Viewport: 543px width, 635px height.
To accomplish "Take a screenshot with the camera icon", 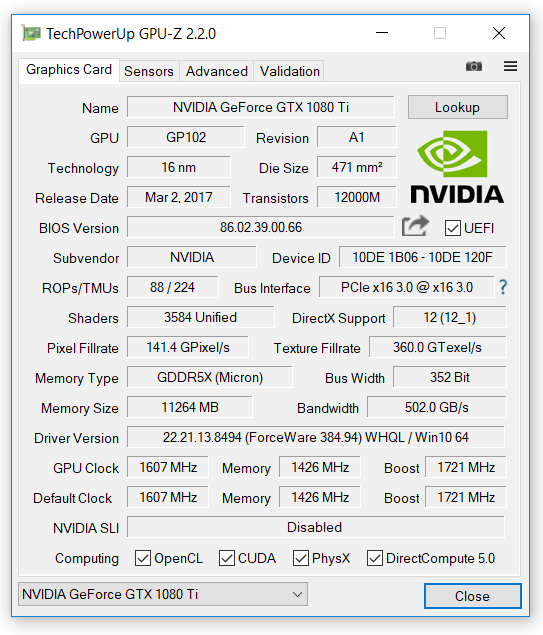I will click(x=474, y=66).
